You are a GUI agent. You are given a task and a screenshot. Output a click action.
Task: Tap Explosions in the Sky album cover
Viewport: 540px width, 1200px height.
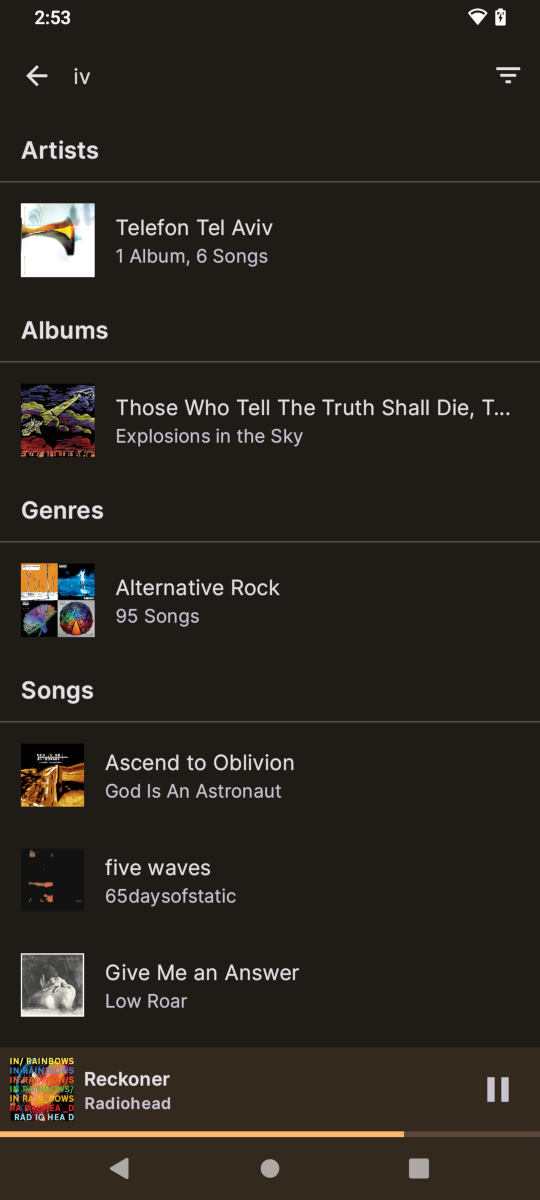58,420
